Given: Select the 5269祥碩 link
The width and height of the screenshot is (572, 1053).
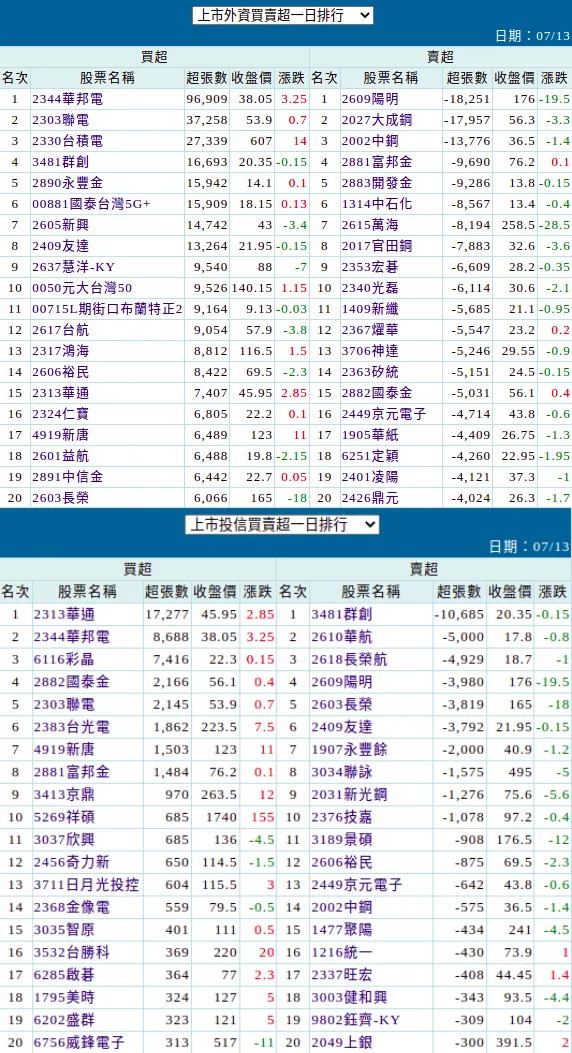Looking at the screenshot, I should click(x=64, y=817).
